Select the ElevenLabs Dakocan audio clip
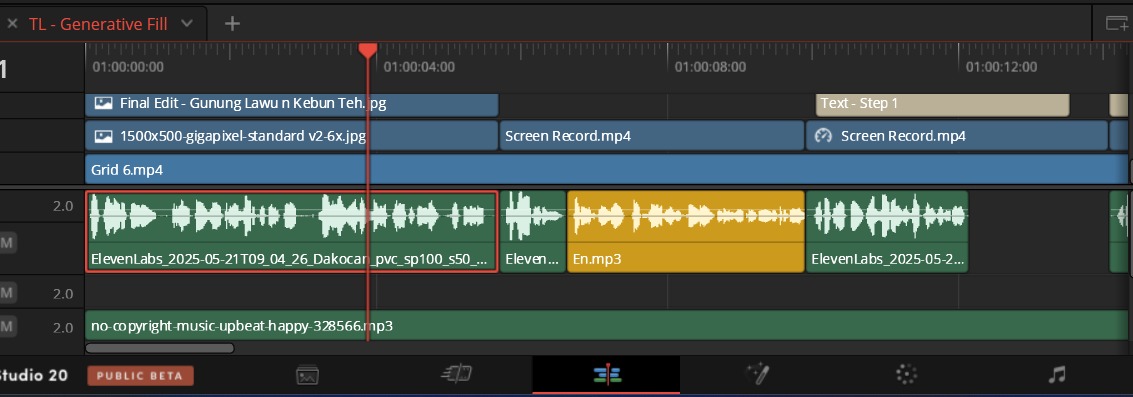This screenshot has width=1133, height=397. click(292, 231)
